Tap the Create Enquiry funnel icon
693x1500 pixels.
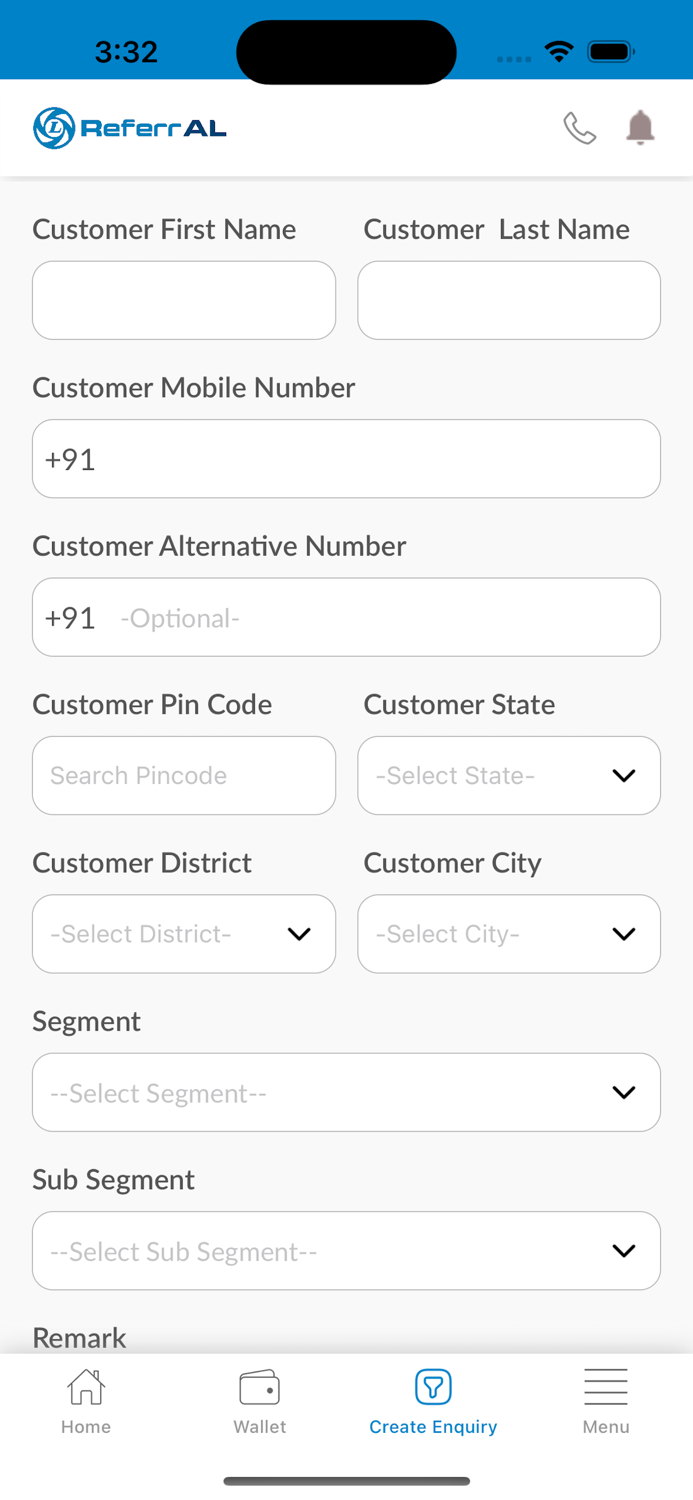click(433, 1387)
